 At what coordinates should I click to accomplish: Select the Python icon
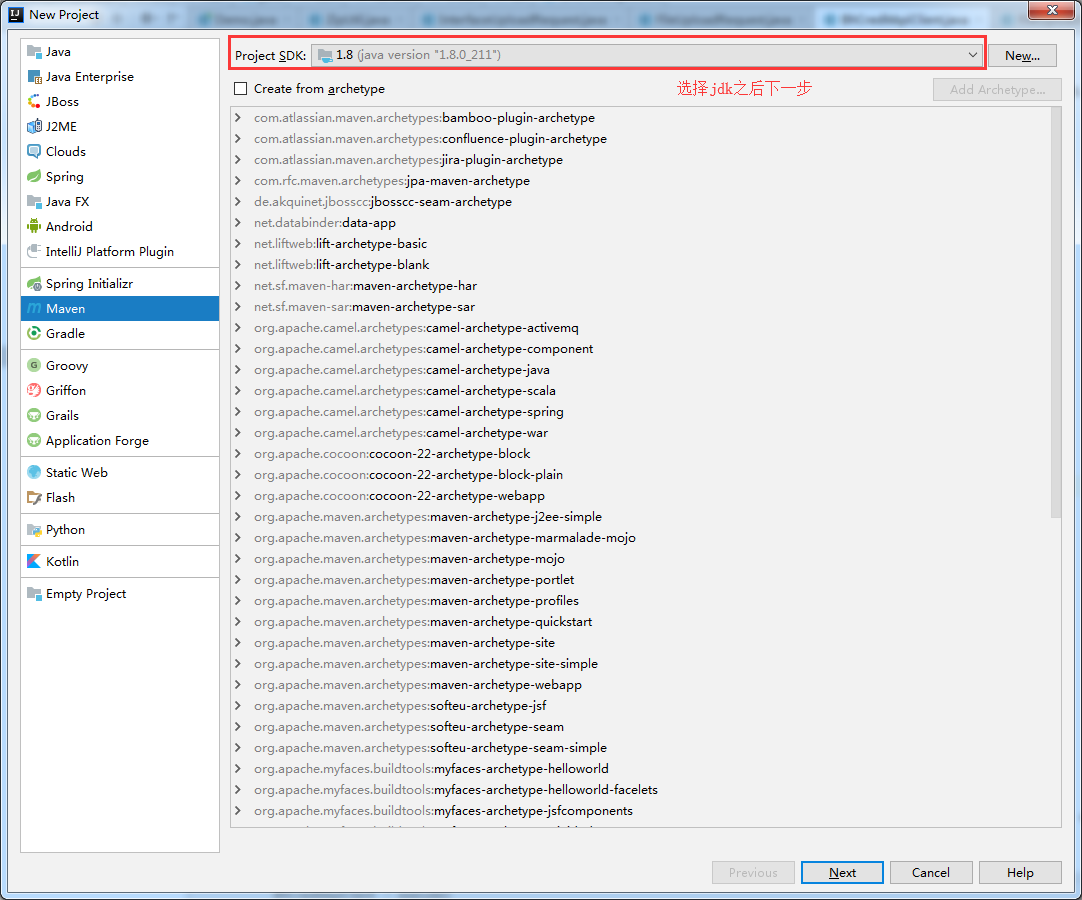[34, 529]
